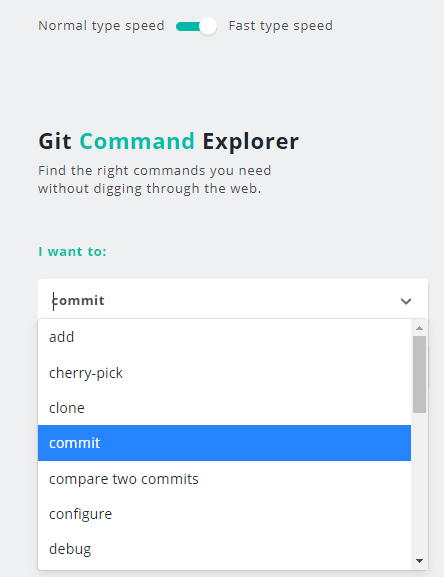The width and height of the screenshot is (444, 577).
Task: Click the 'Fast type speed' label
Action: (281, 26)
